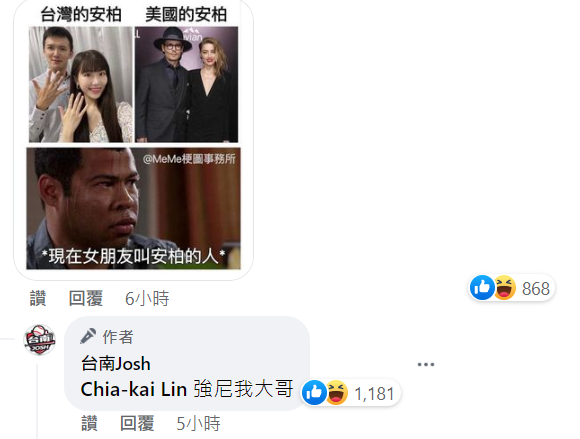Open the three-dot comment options menu
The image size is (580, 439).
click(x=426, y=364)
